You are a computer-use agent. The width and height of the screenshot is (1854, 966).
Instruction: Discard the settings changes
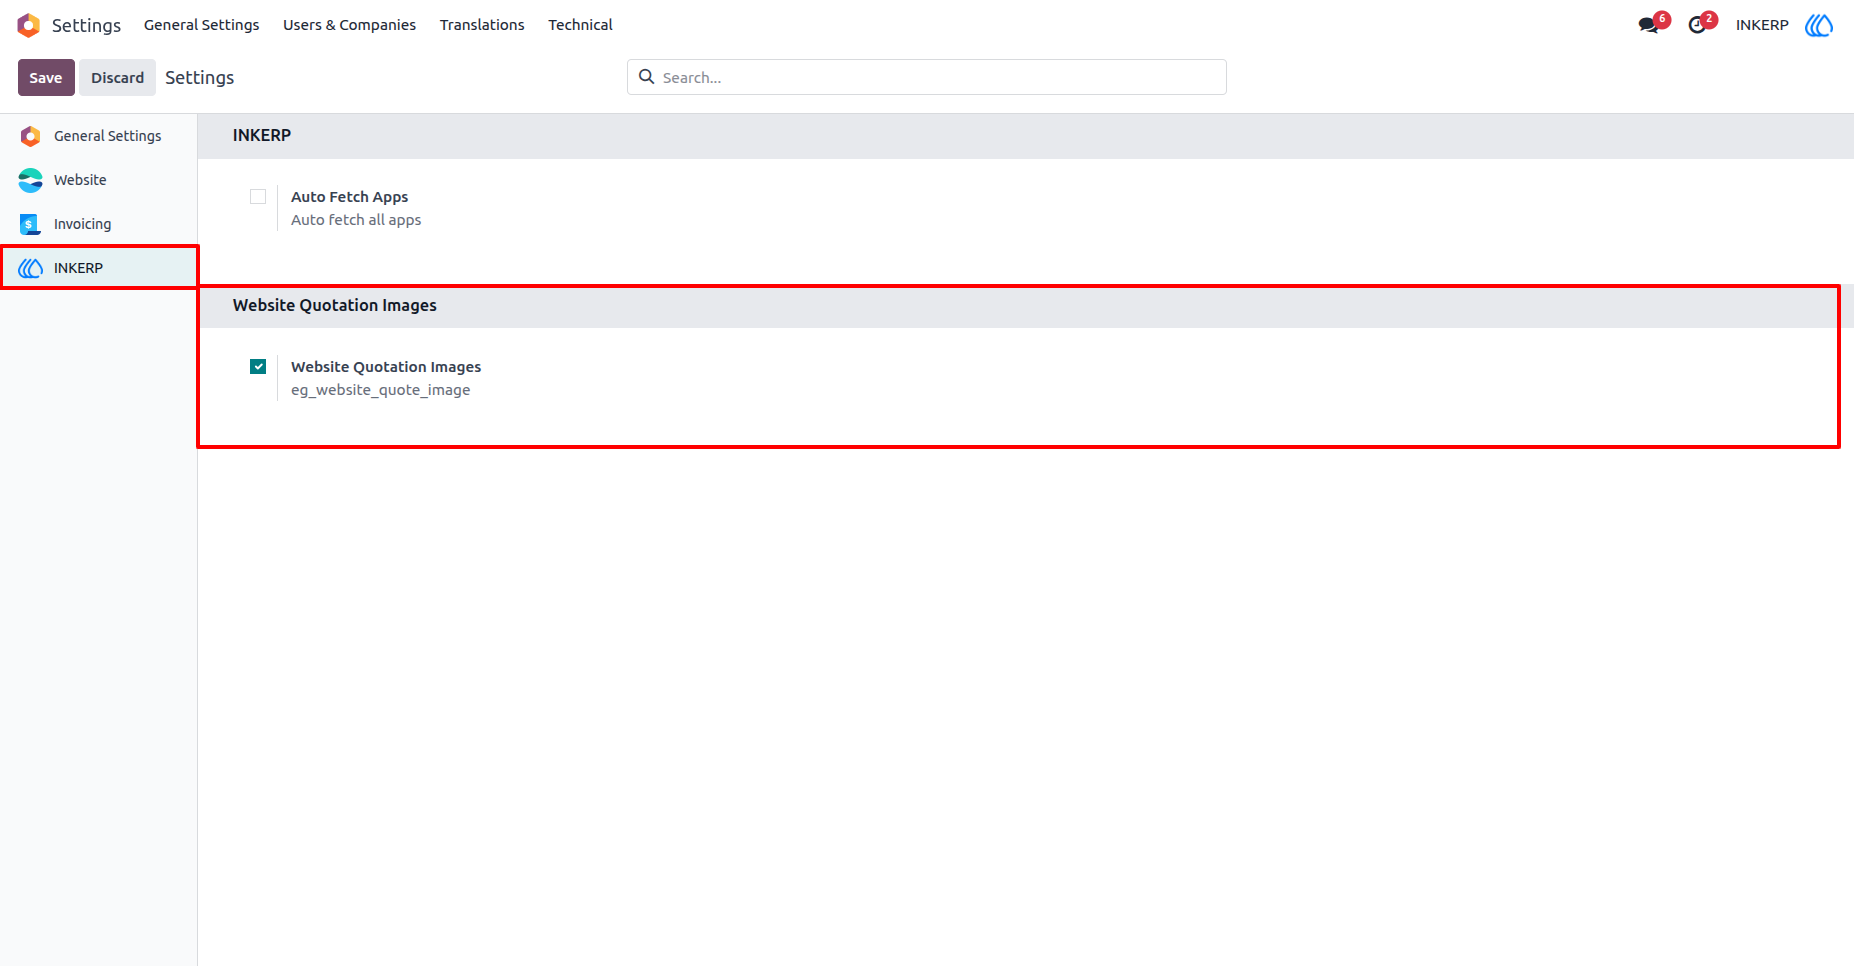click(x=117, y=78)
